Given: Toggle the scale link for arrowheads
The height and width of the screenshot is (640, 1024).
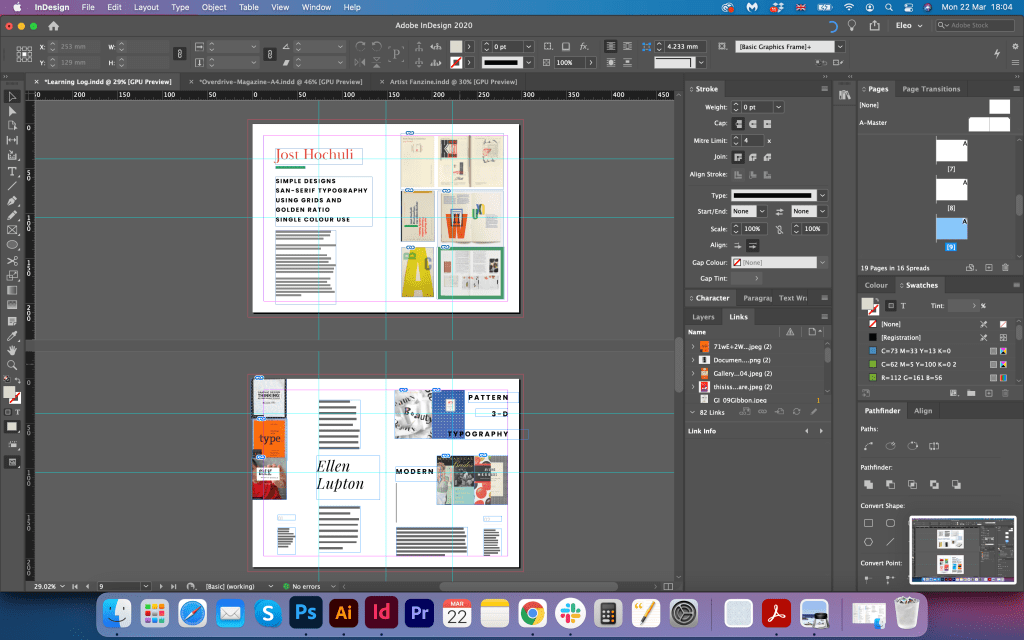Looking at the screenshot, I should (779, 229).
